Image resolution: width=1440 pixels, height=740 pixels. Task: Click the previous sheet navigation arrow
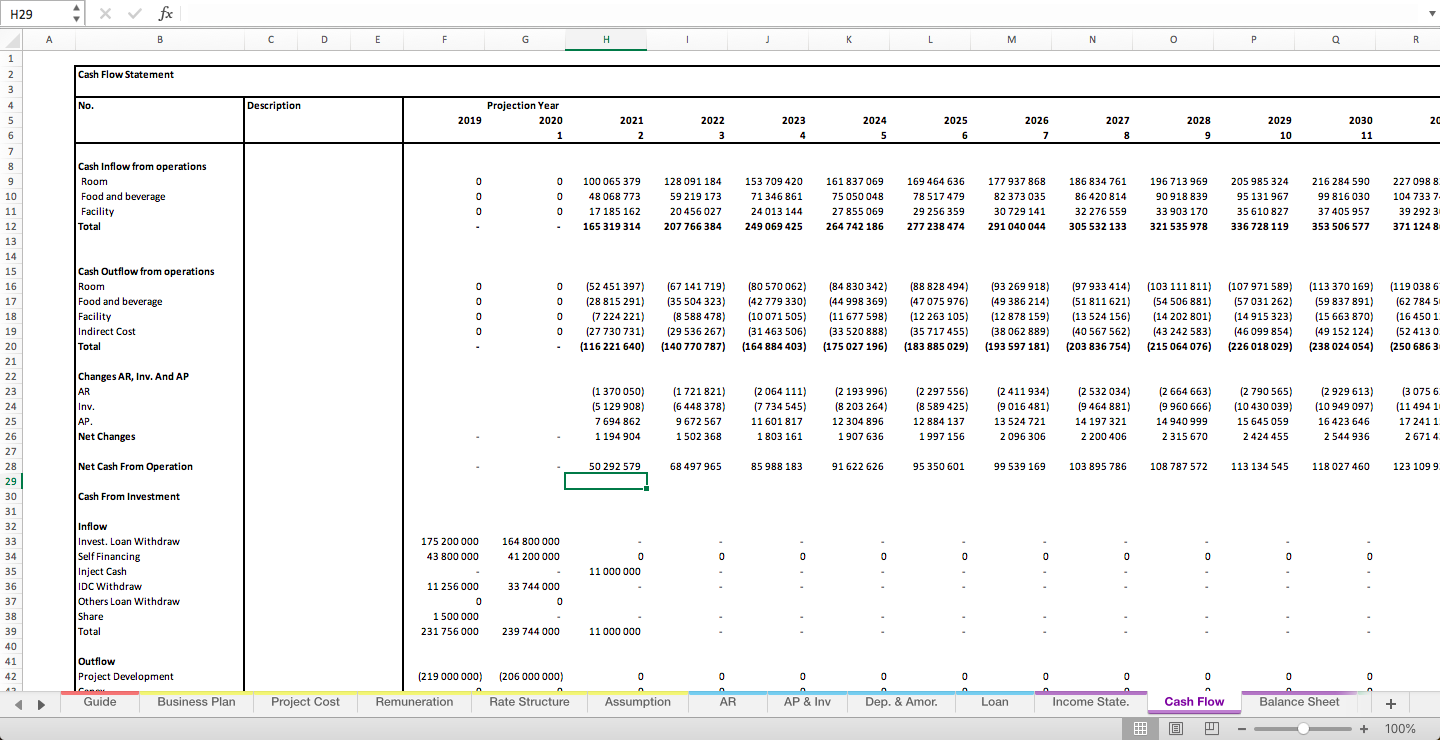[19, 704]
